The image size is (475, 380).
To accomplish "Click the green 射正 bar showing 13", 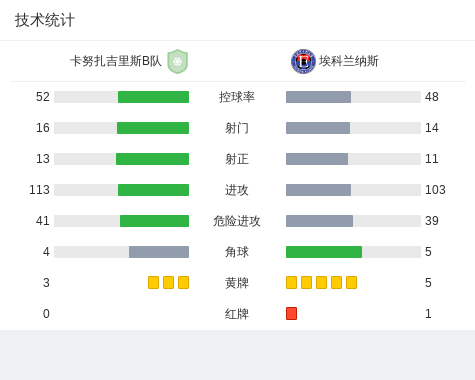I will tap(152, 159).
